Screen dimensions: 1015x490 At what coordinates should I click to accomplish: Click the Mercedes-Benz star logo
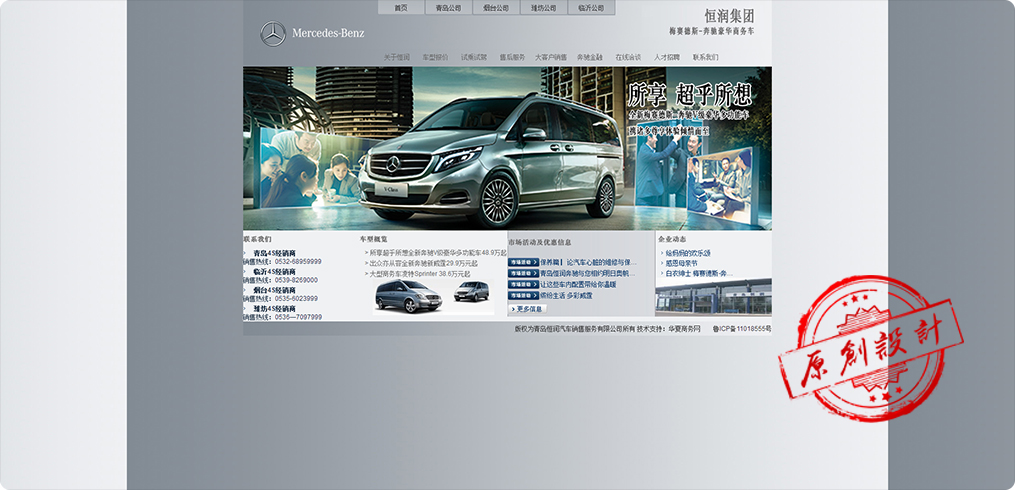pos(273,34)
